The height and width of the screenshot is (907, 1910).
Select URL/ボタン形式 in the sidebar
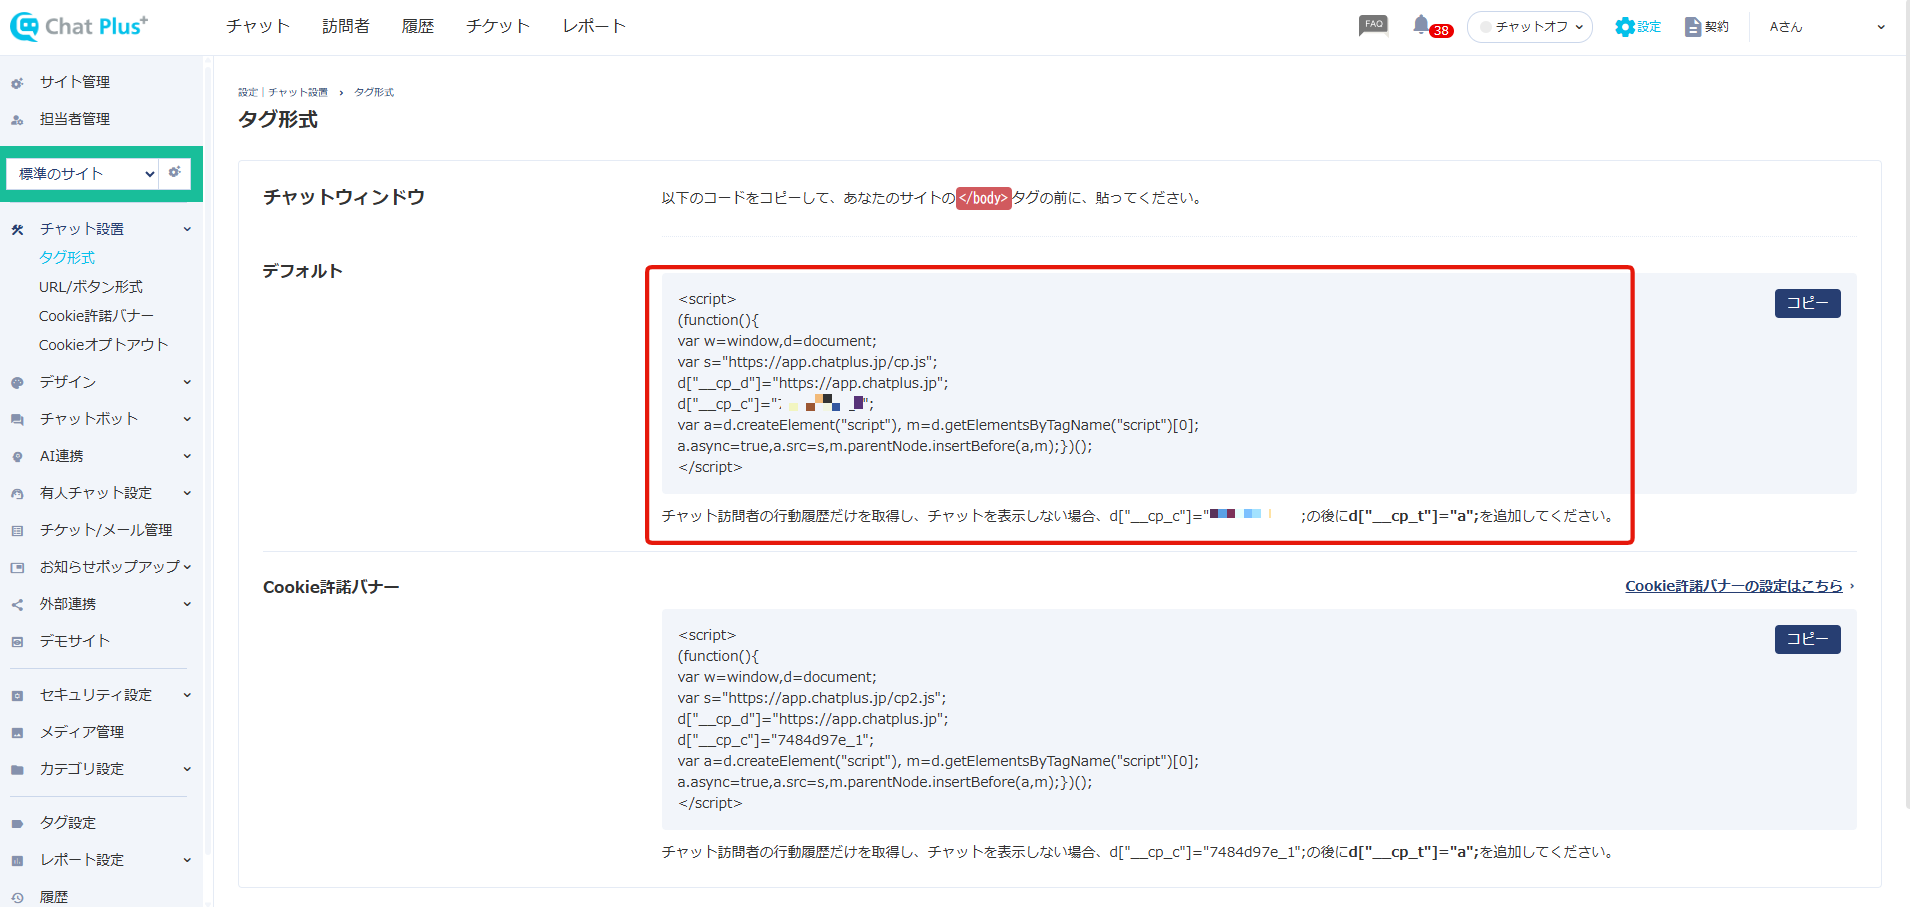tap(91, 287)
